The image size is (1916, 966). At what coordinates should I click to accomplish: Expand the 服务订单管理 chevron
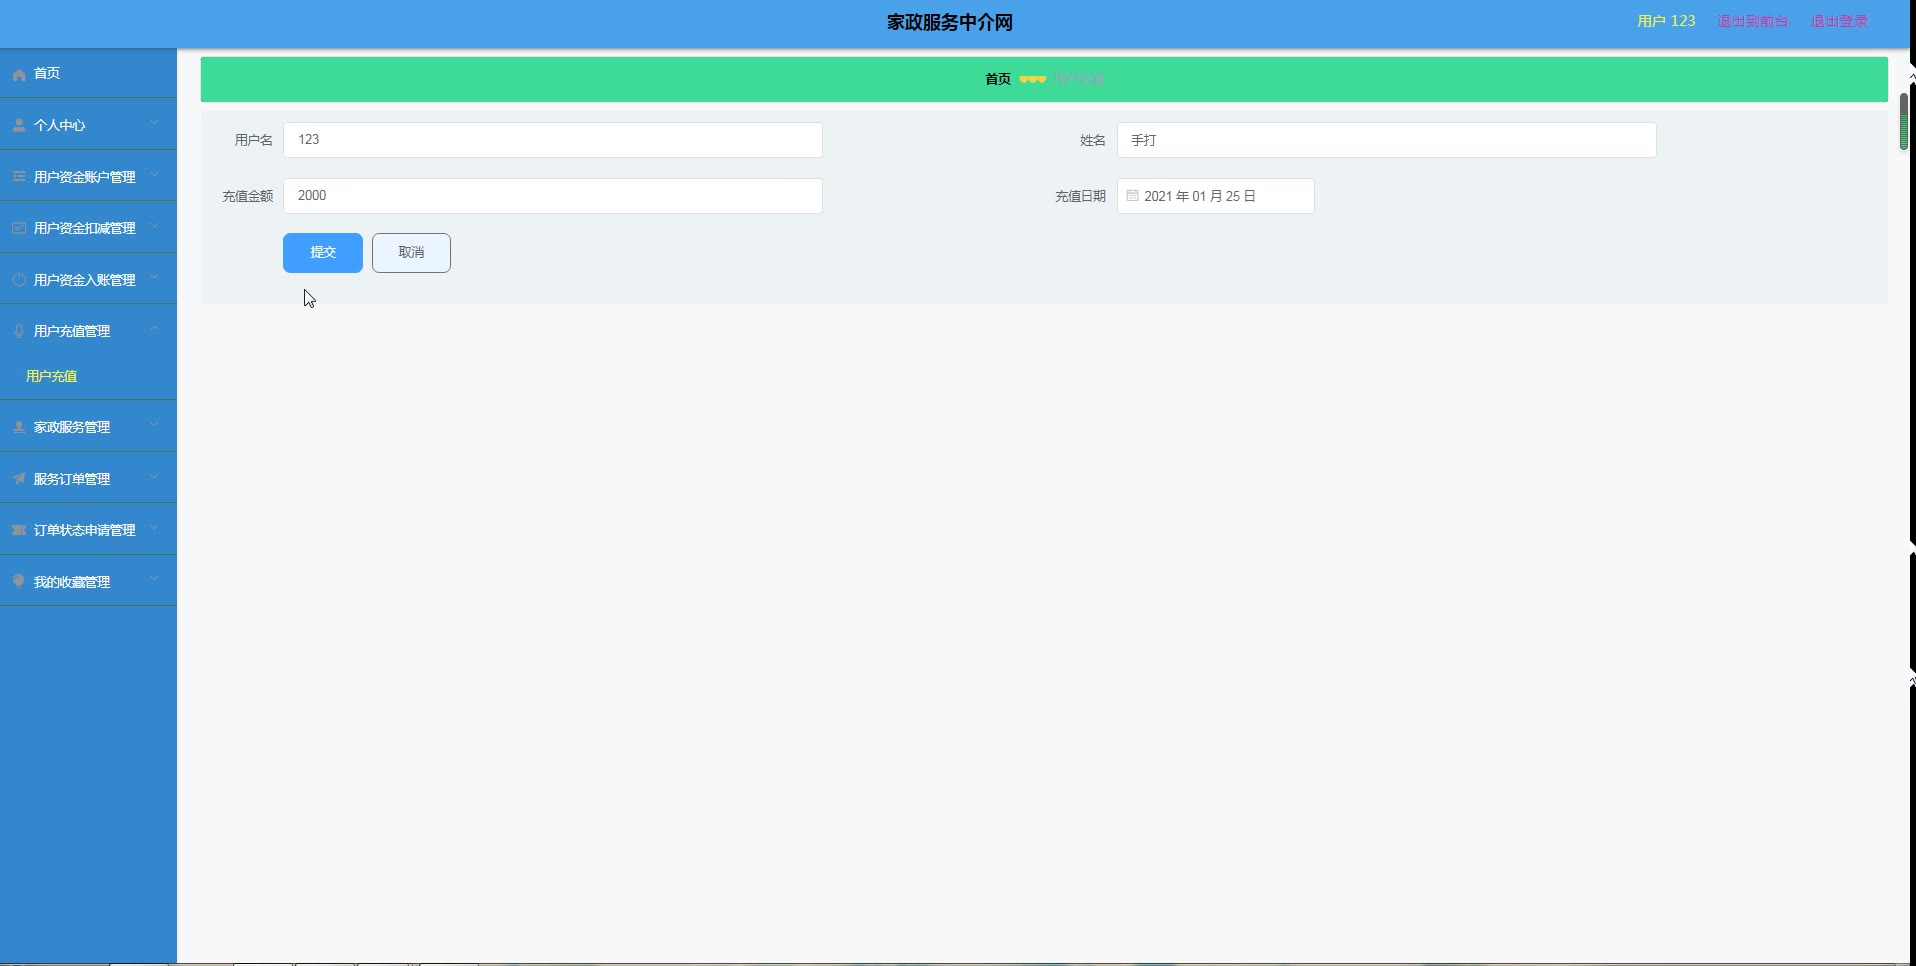[x=155, y=476]
